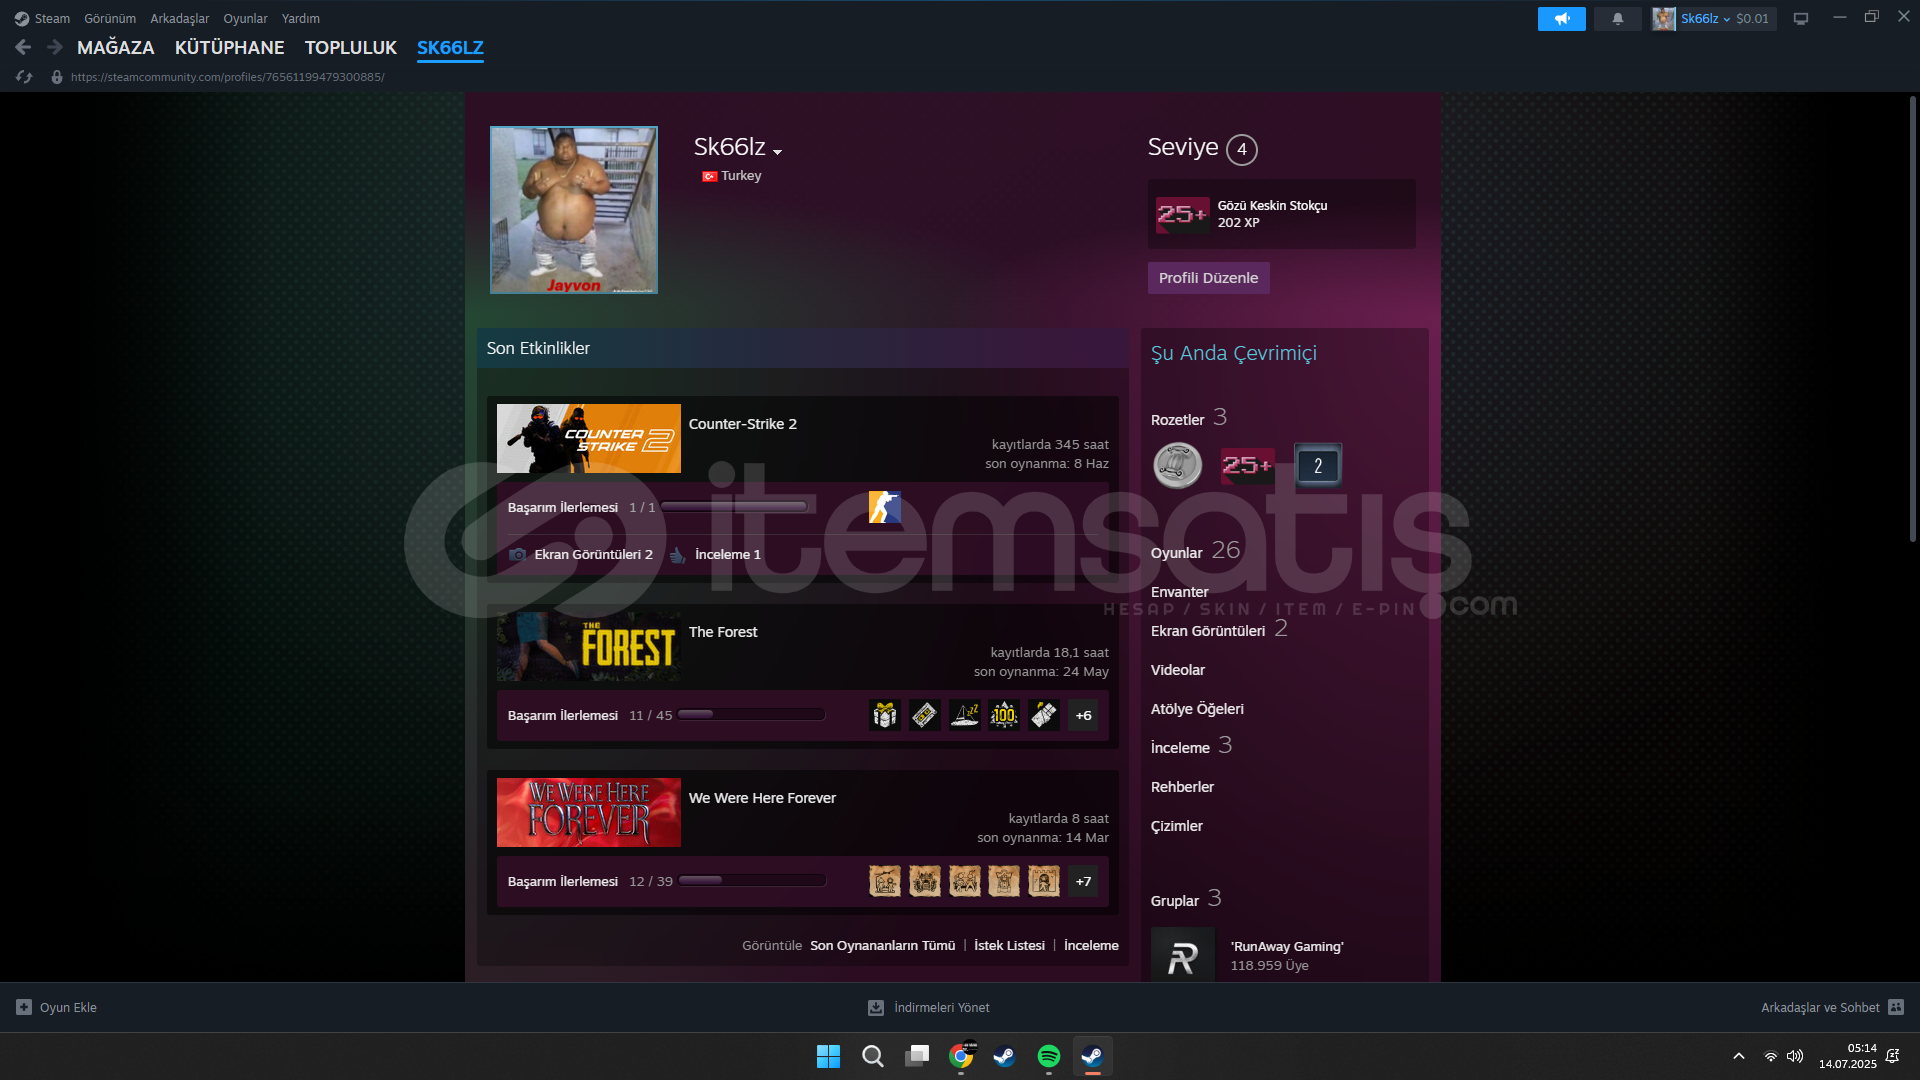Image resolution: width=1920 pixels, height=1080 pixels.
Task: Click The Forest achievement progress bar
Action: click(751, 715)
